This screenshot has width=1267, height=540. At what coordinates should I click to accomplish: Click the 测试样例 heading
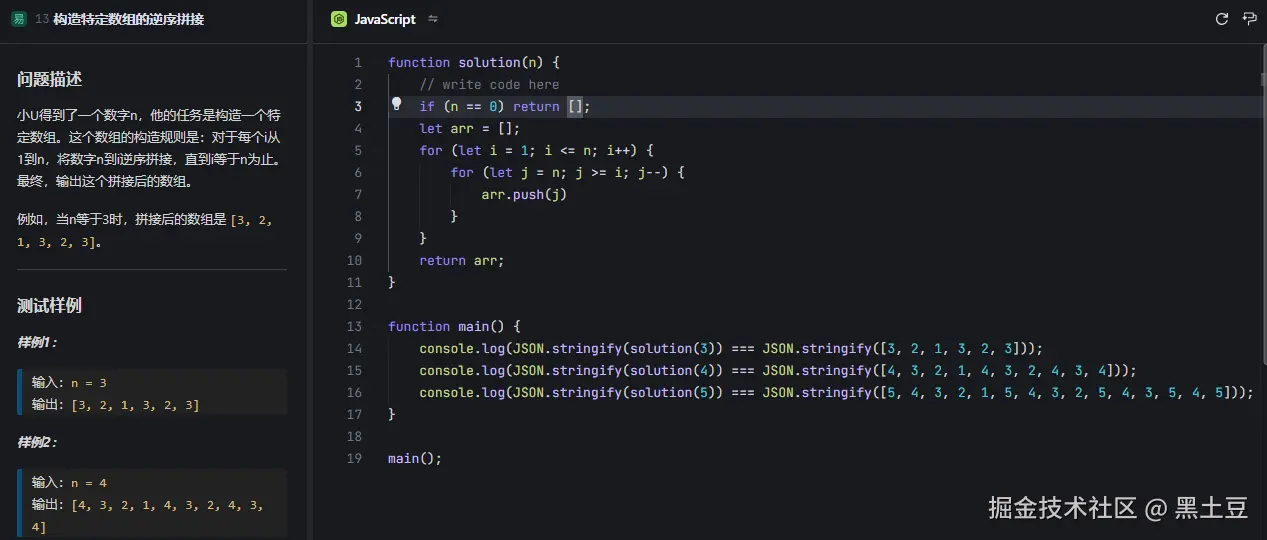49,306
